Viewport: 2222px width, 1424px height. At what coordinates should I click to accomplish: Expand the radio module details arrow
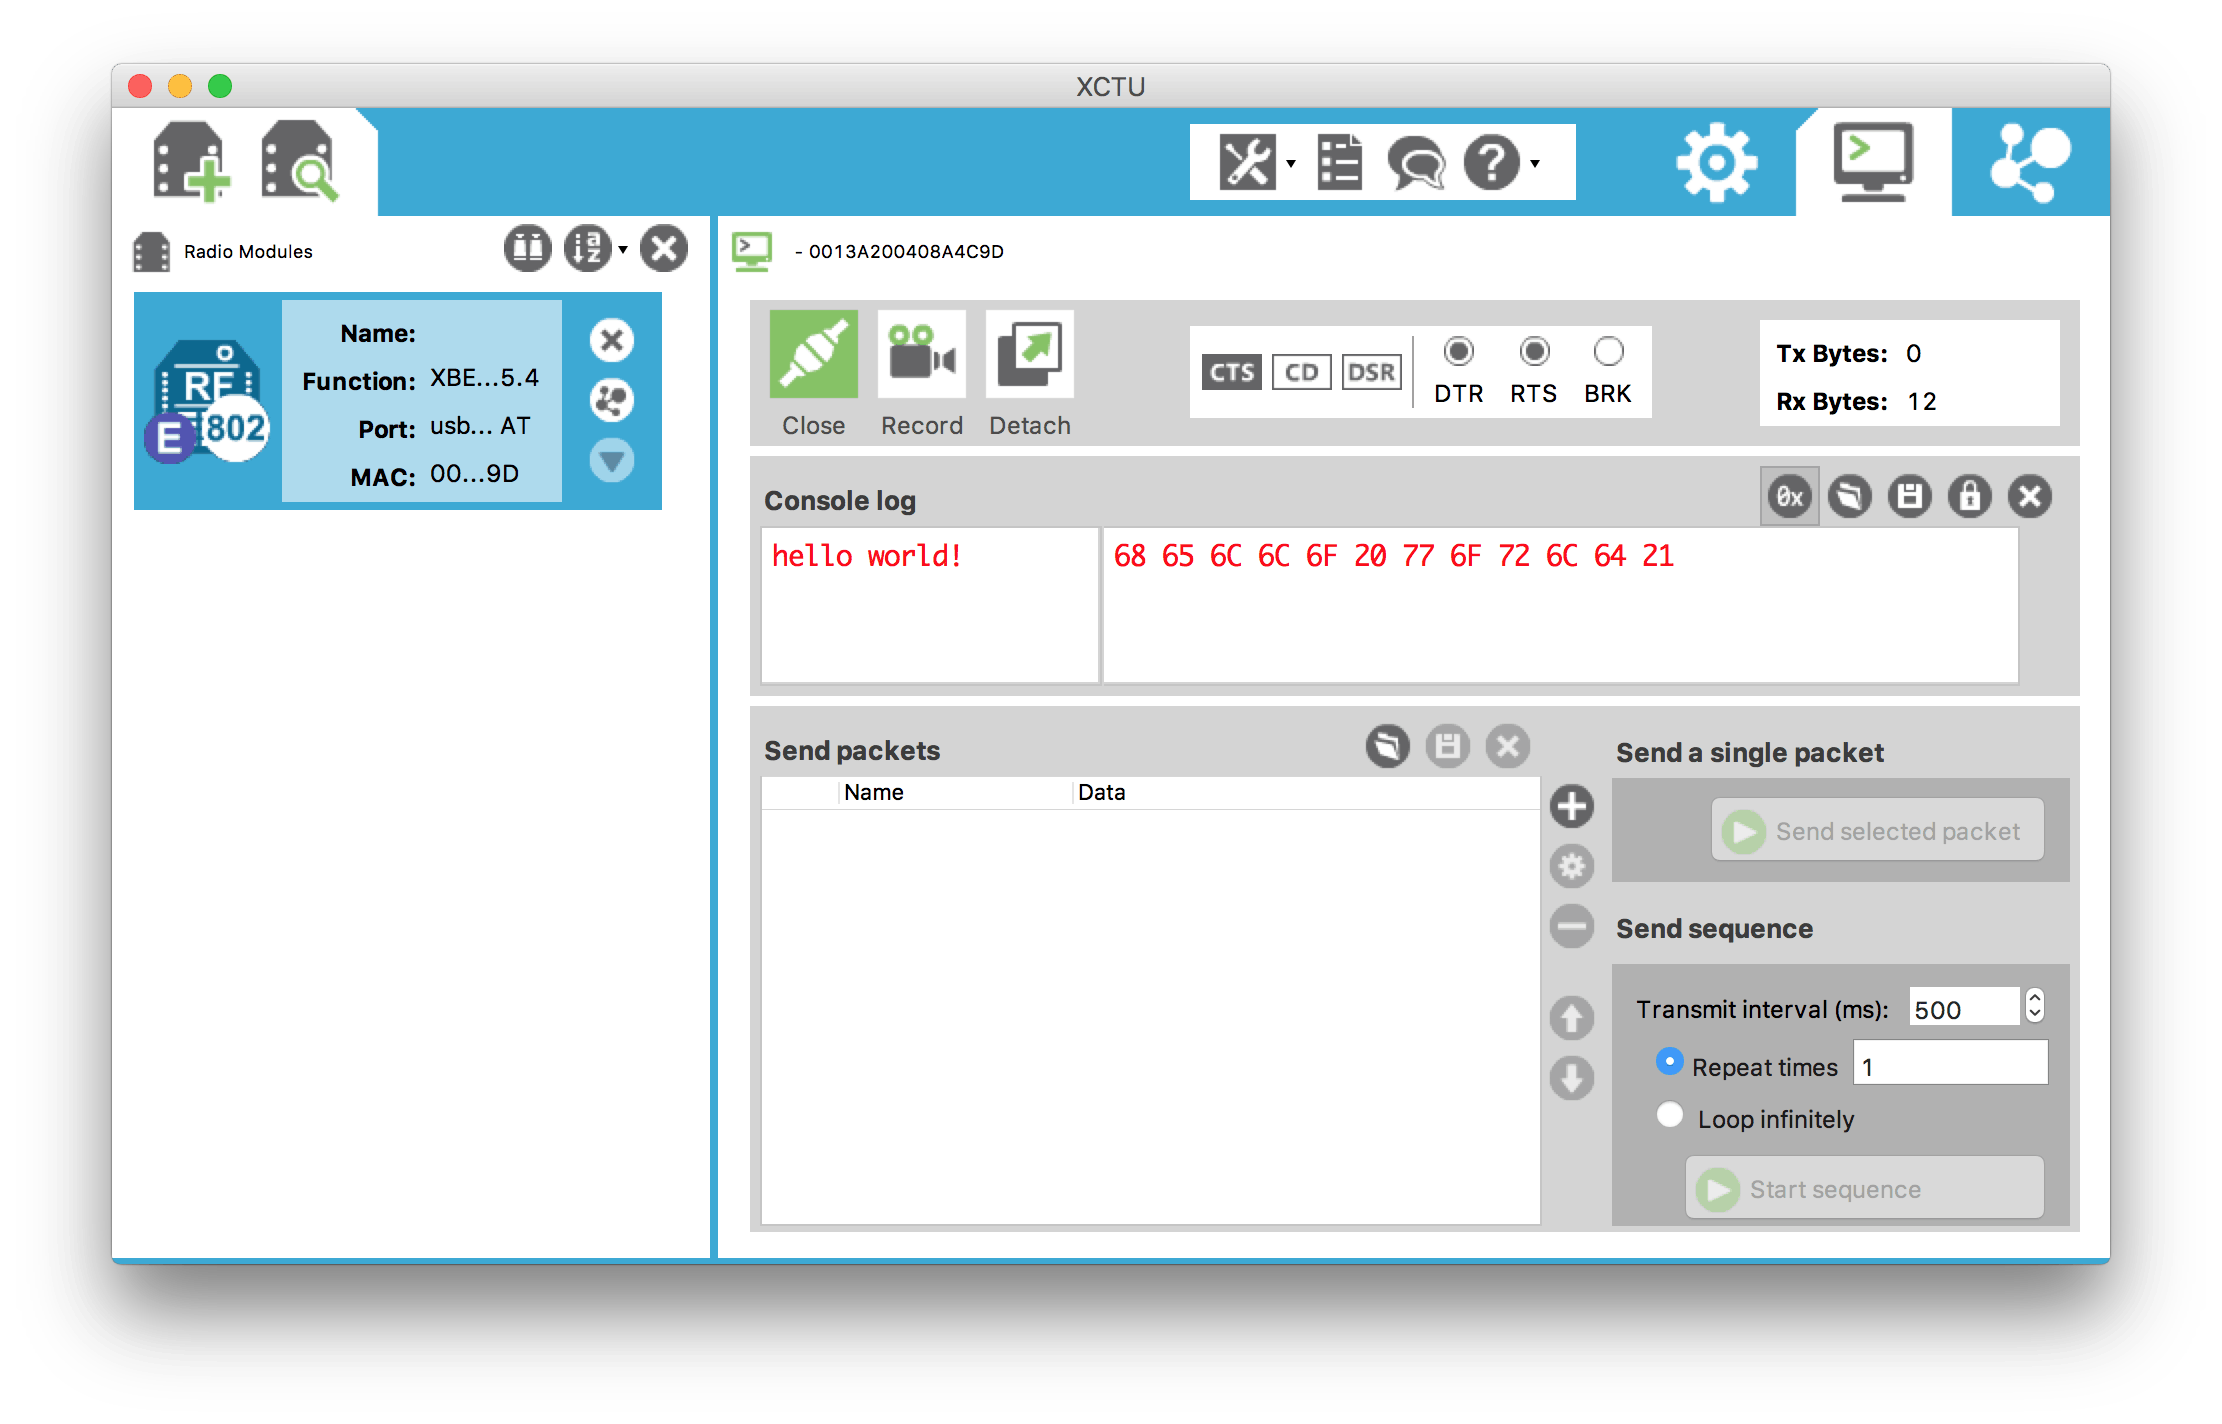point(612,460)
